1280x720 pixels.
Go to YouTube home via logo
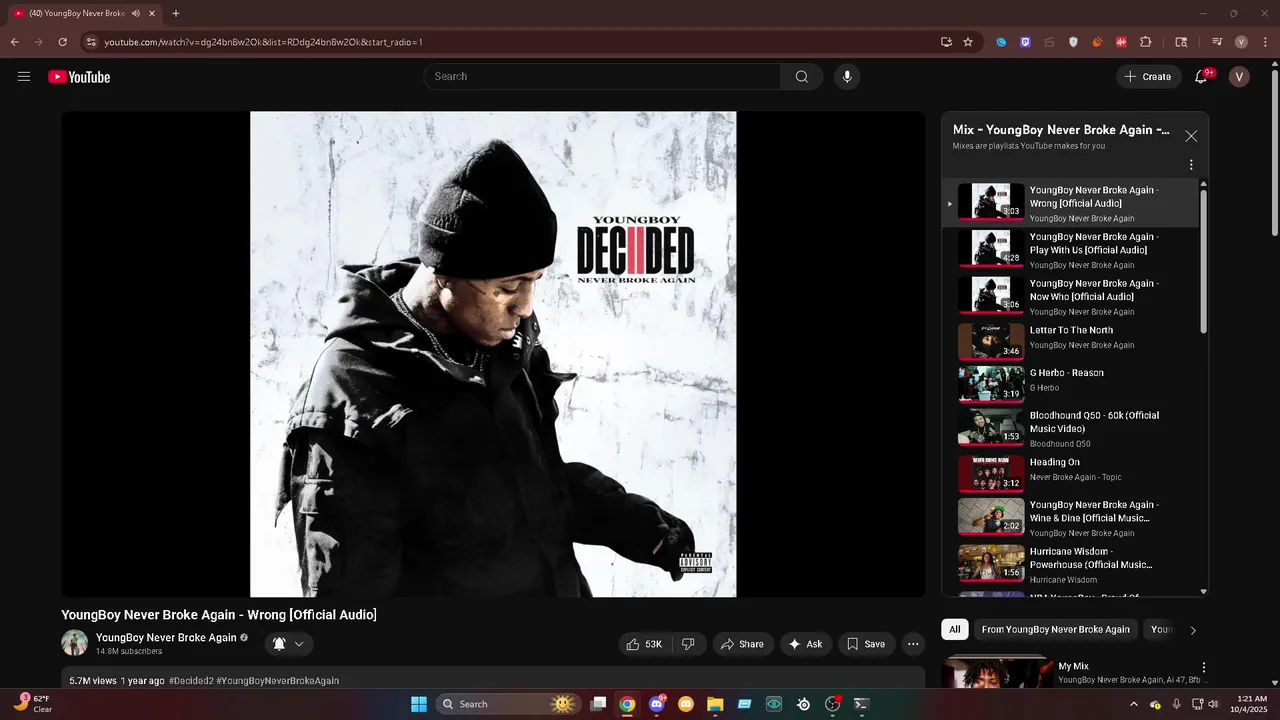coord(79,77)
